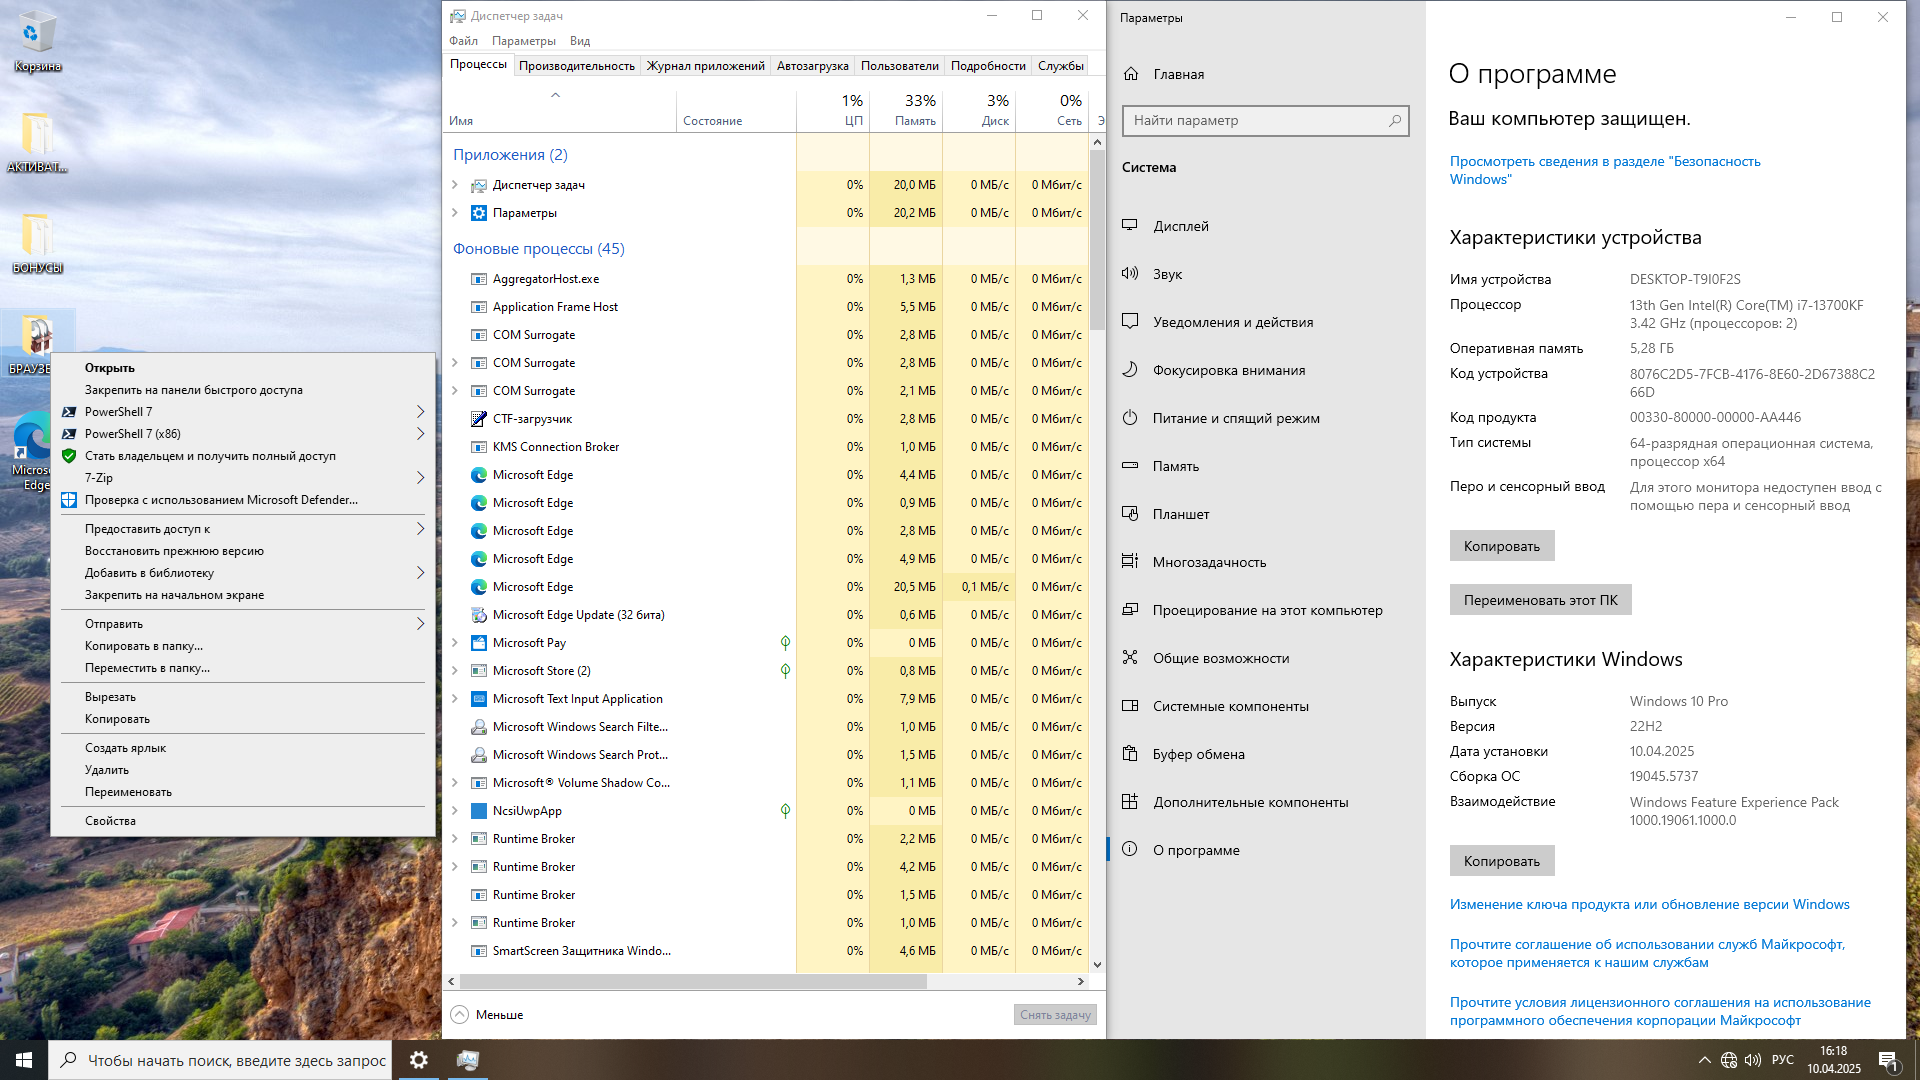The image size is (1920, 1080).
Task: Expand the Параметры app row
Action: point(455,212)
